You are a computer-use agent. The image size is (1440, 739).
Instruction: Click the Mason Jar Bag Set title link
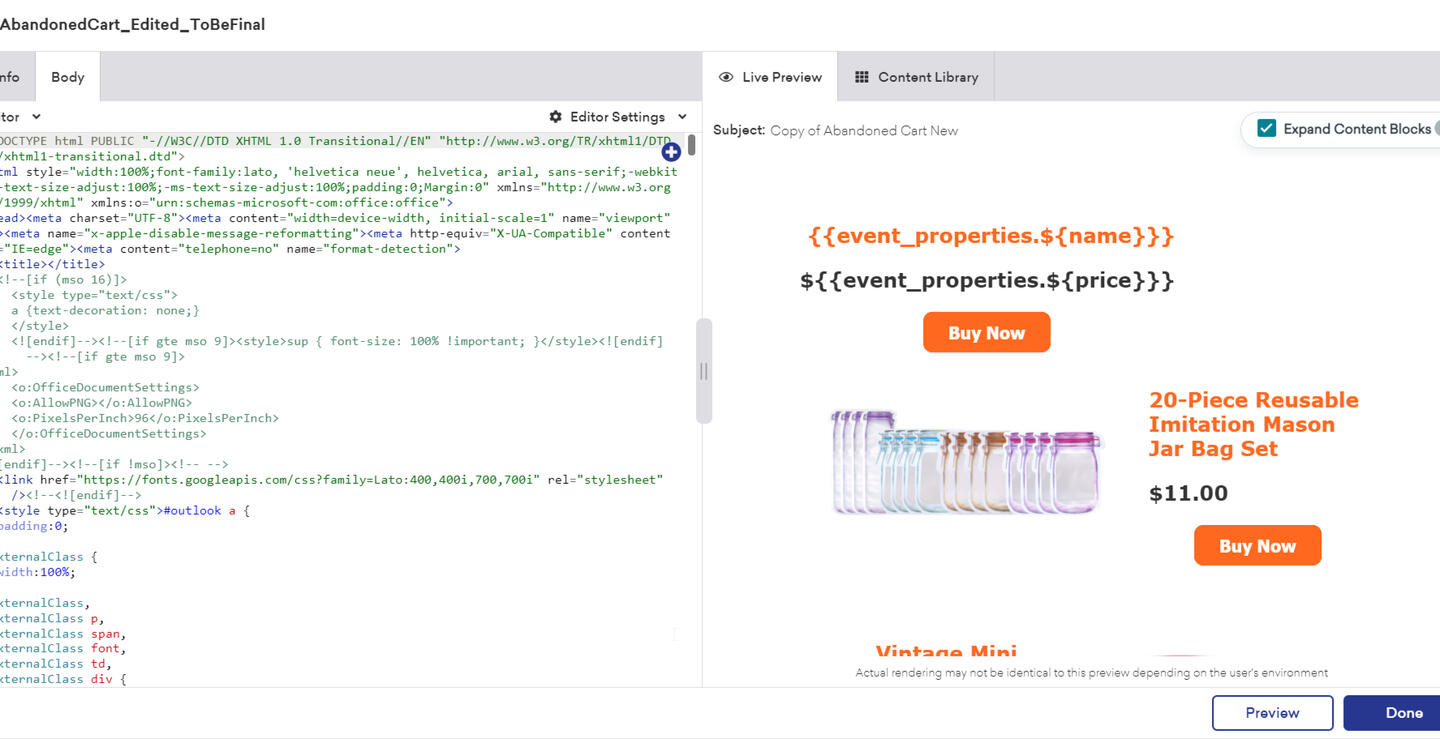1253,424
